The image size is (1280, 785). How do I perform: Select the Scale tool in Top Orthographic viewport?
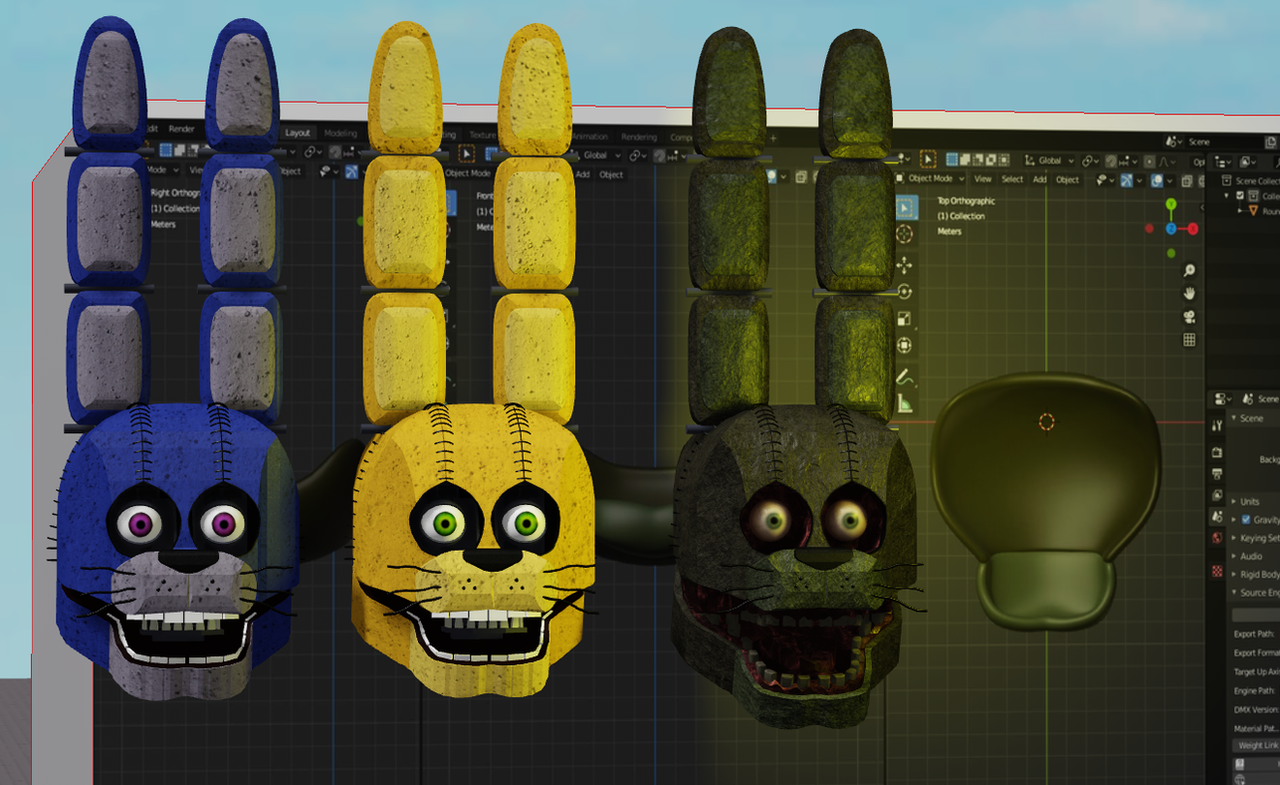point(905,319)
